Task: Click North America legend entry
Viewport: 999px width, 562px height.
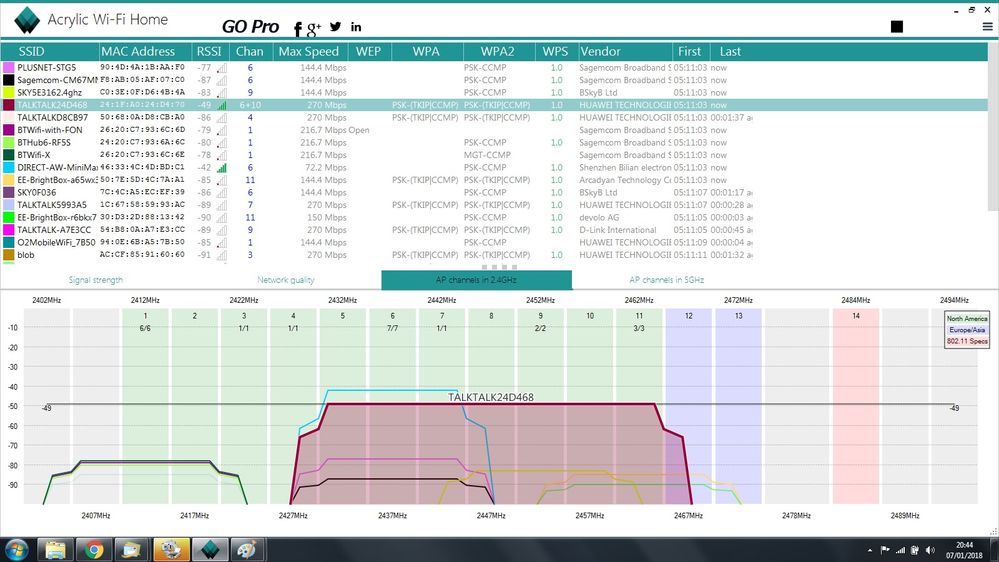Action: point(967,319)
